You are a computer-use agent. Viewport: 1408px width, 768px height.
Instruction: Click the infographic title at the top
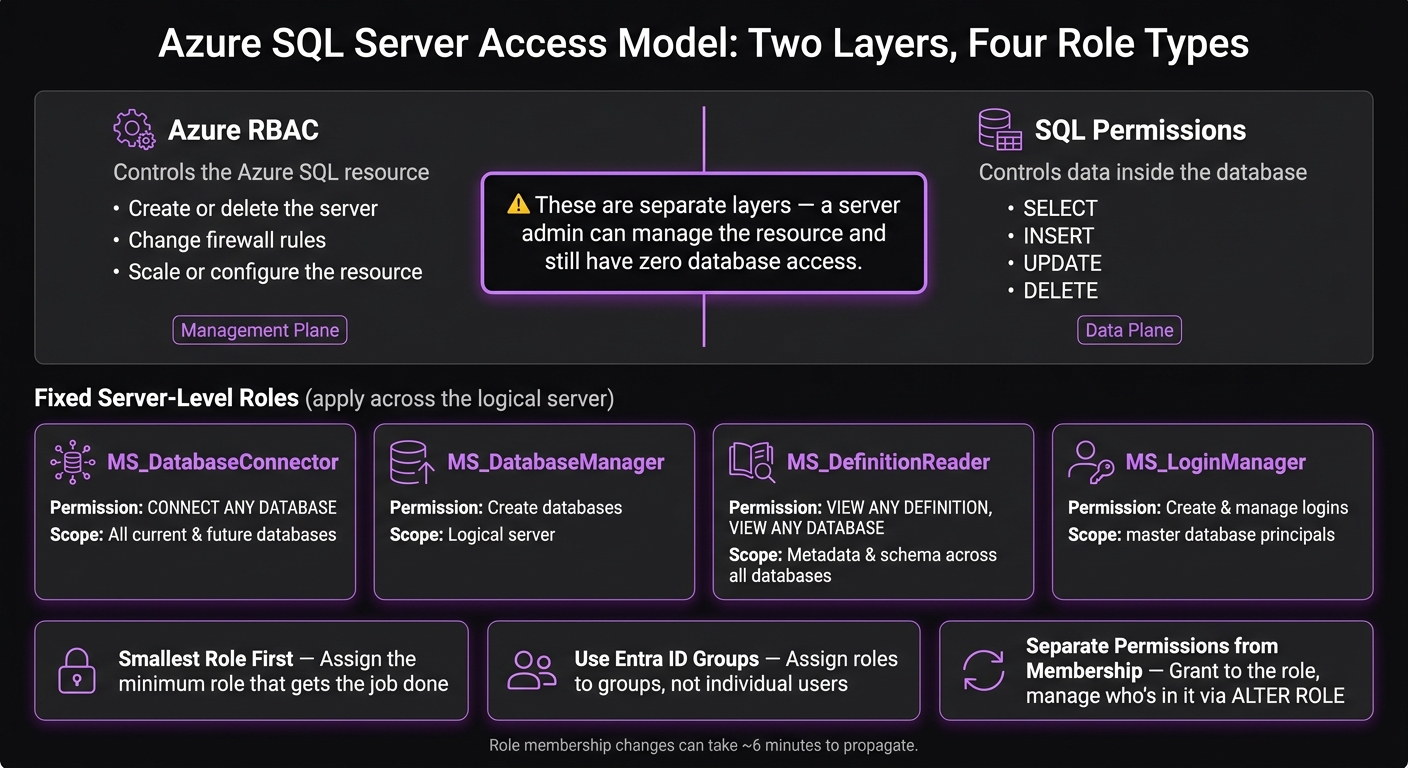[x=704, y=44]
